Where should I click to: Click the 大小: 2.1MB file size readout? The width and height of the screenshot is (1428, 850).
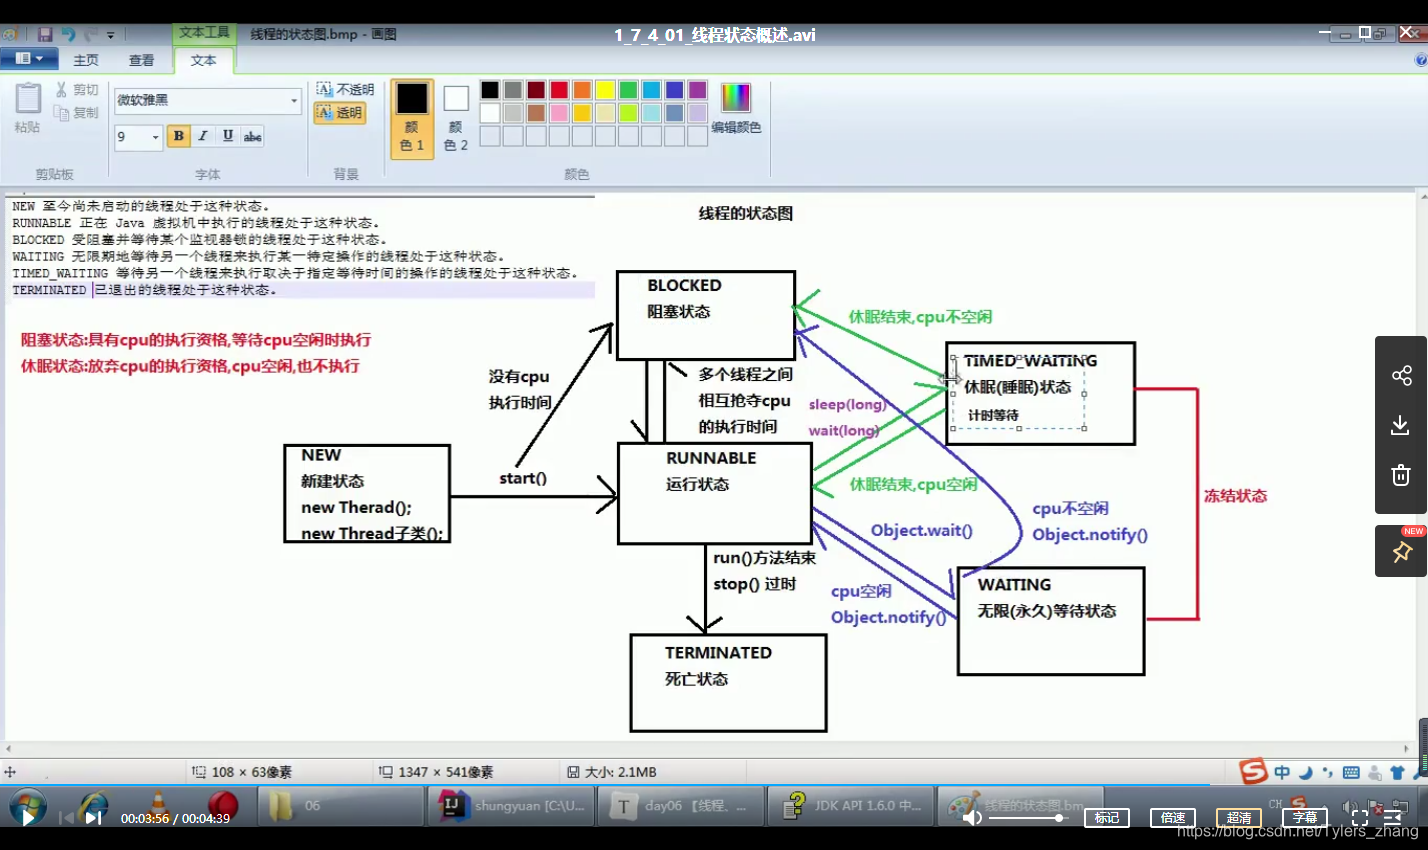(612, 772)
